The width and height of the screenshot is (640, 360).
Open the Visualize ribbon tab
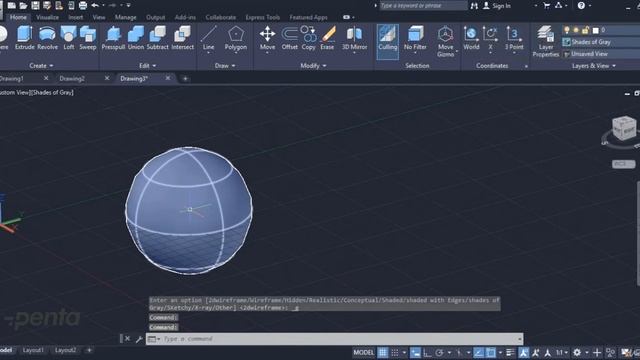(47, 17)
